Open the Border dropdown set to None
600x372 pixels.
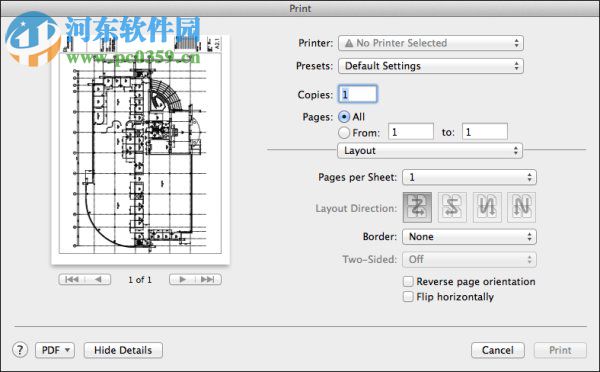click(469, 237)
